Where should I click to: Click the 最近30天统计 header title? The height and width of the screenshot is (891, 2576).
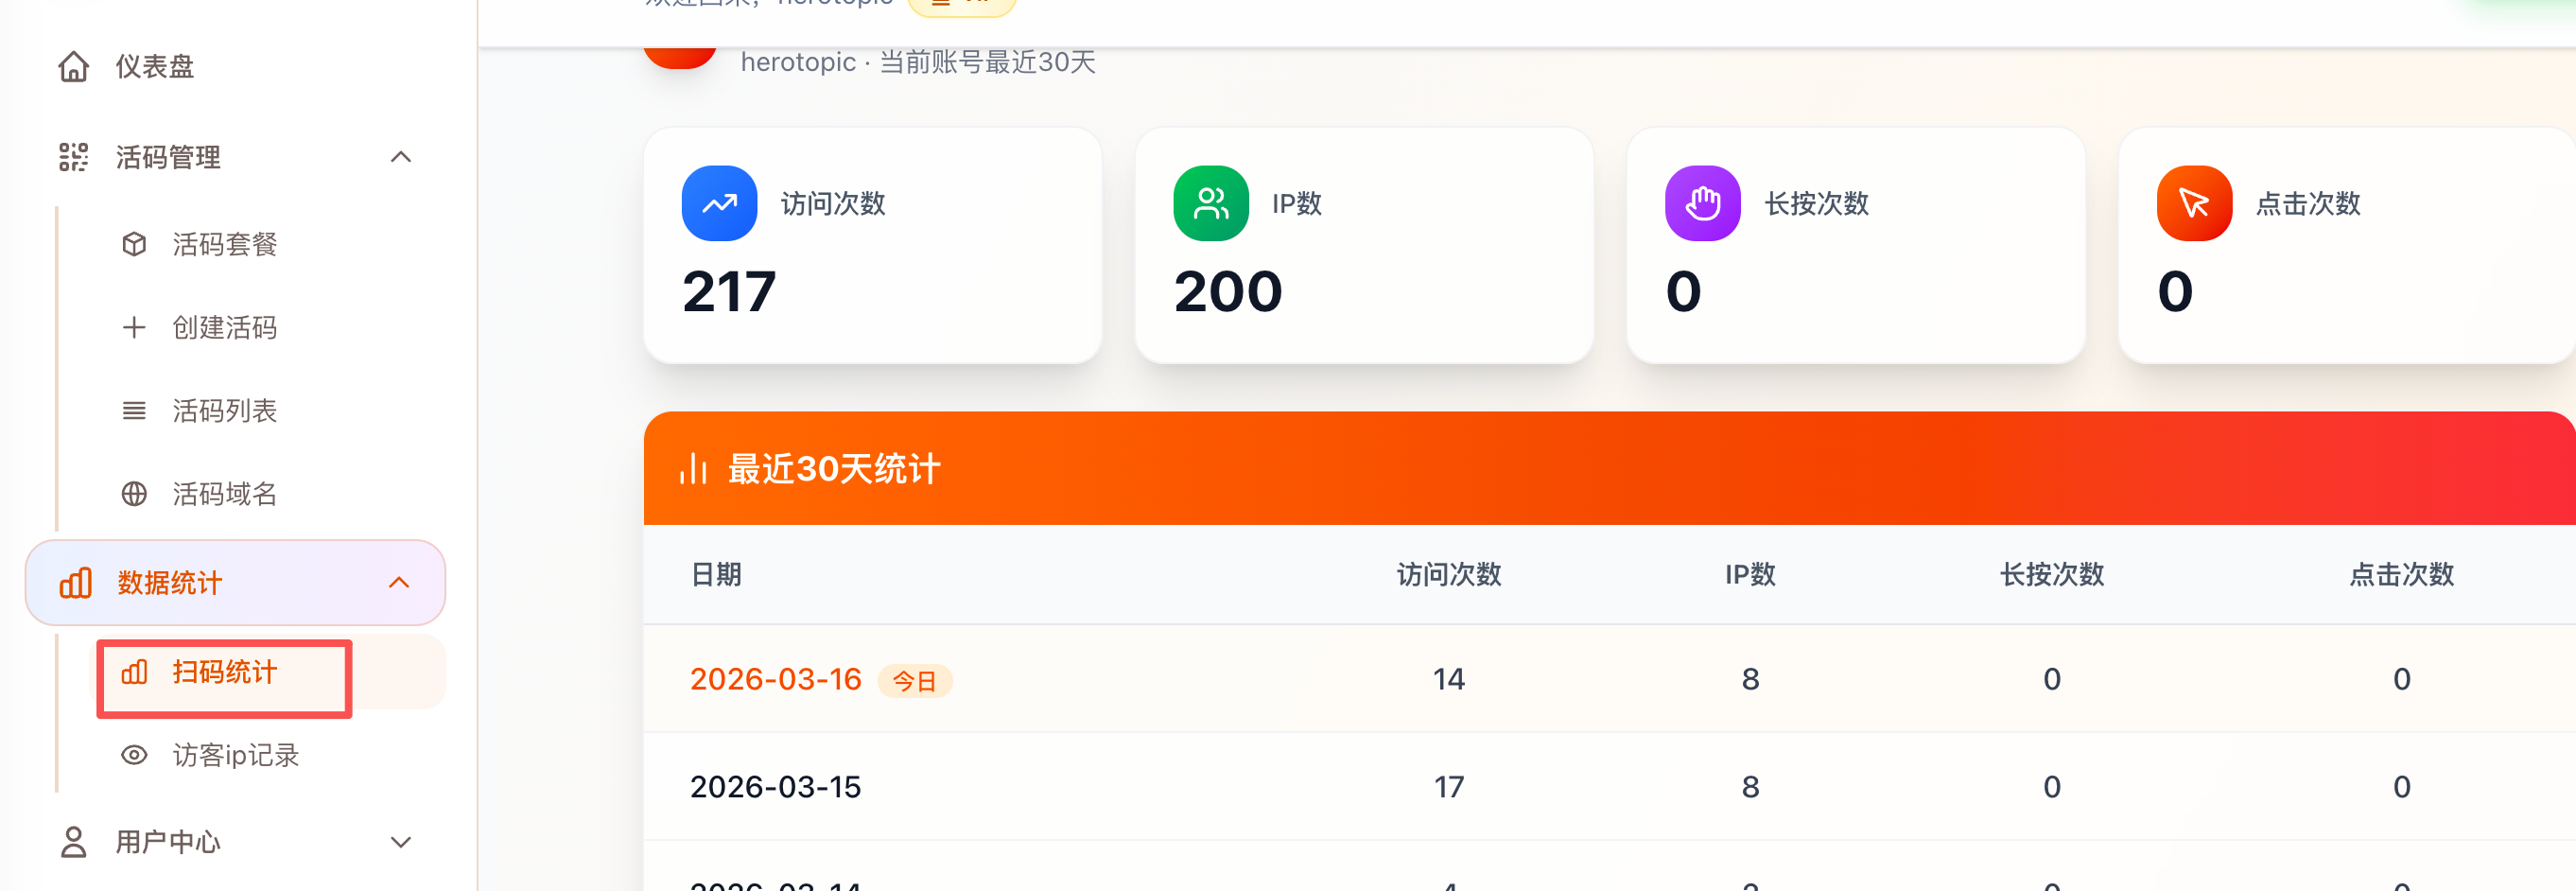pyautogui.click(x=834, y=469)
